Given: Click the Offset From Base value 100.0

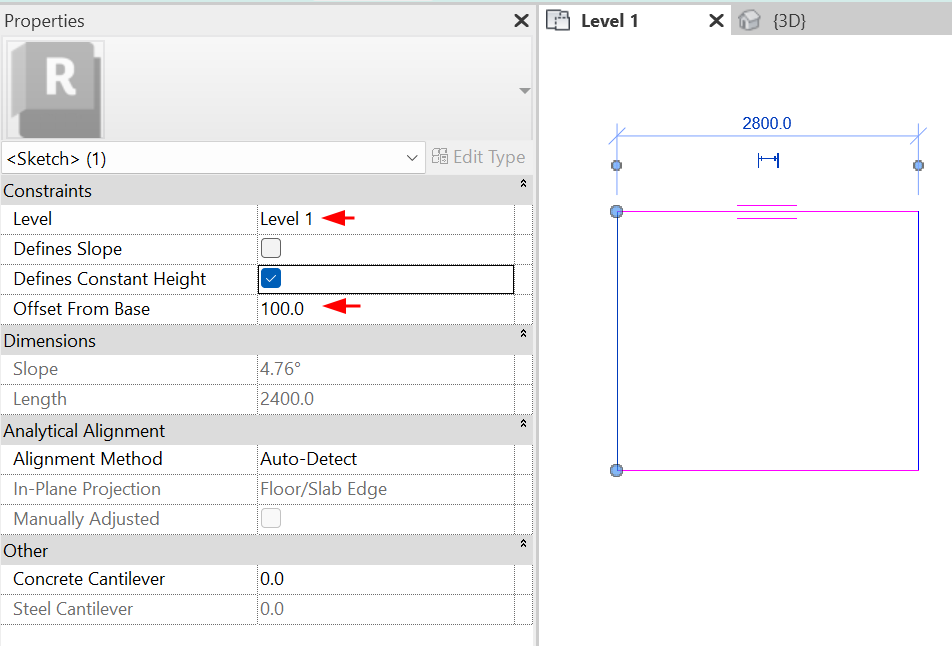Looking at the screenshot, I should point(282,308).
